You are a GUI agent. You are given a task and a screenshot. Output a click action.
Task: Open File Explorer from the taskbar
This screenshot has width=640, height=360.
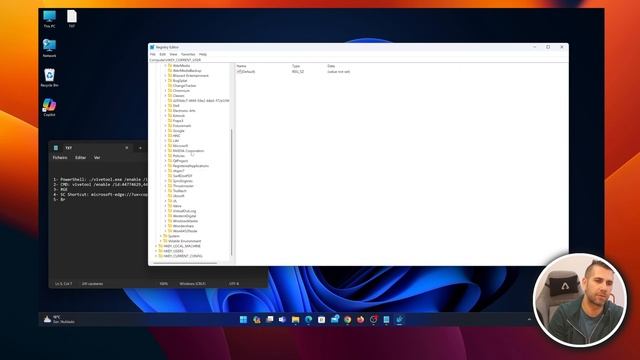click(x=296, y=320)
